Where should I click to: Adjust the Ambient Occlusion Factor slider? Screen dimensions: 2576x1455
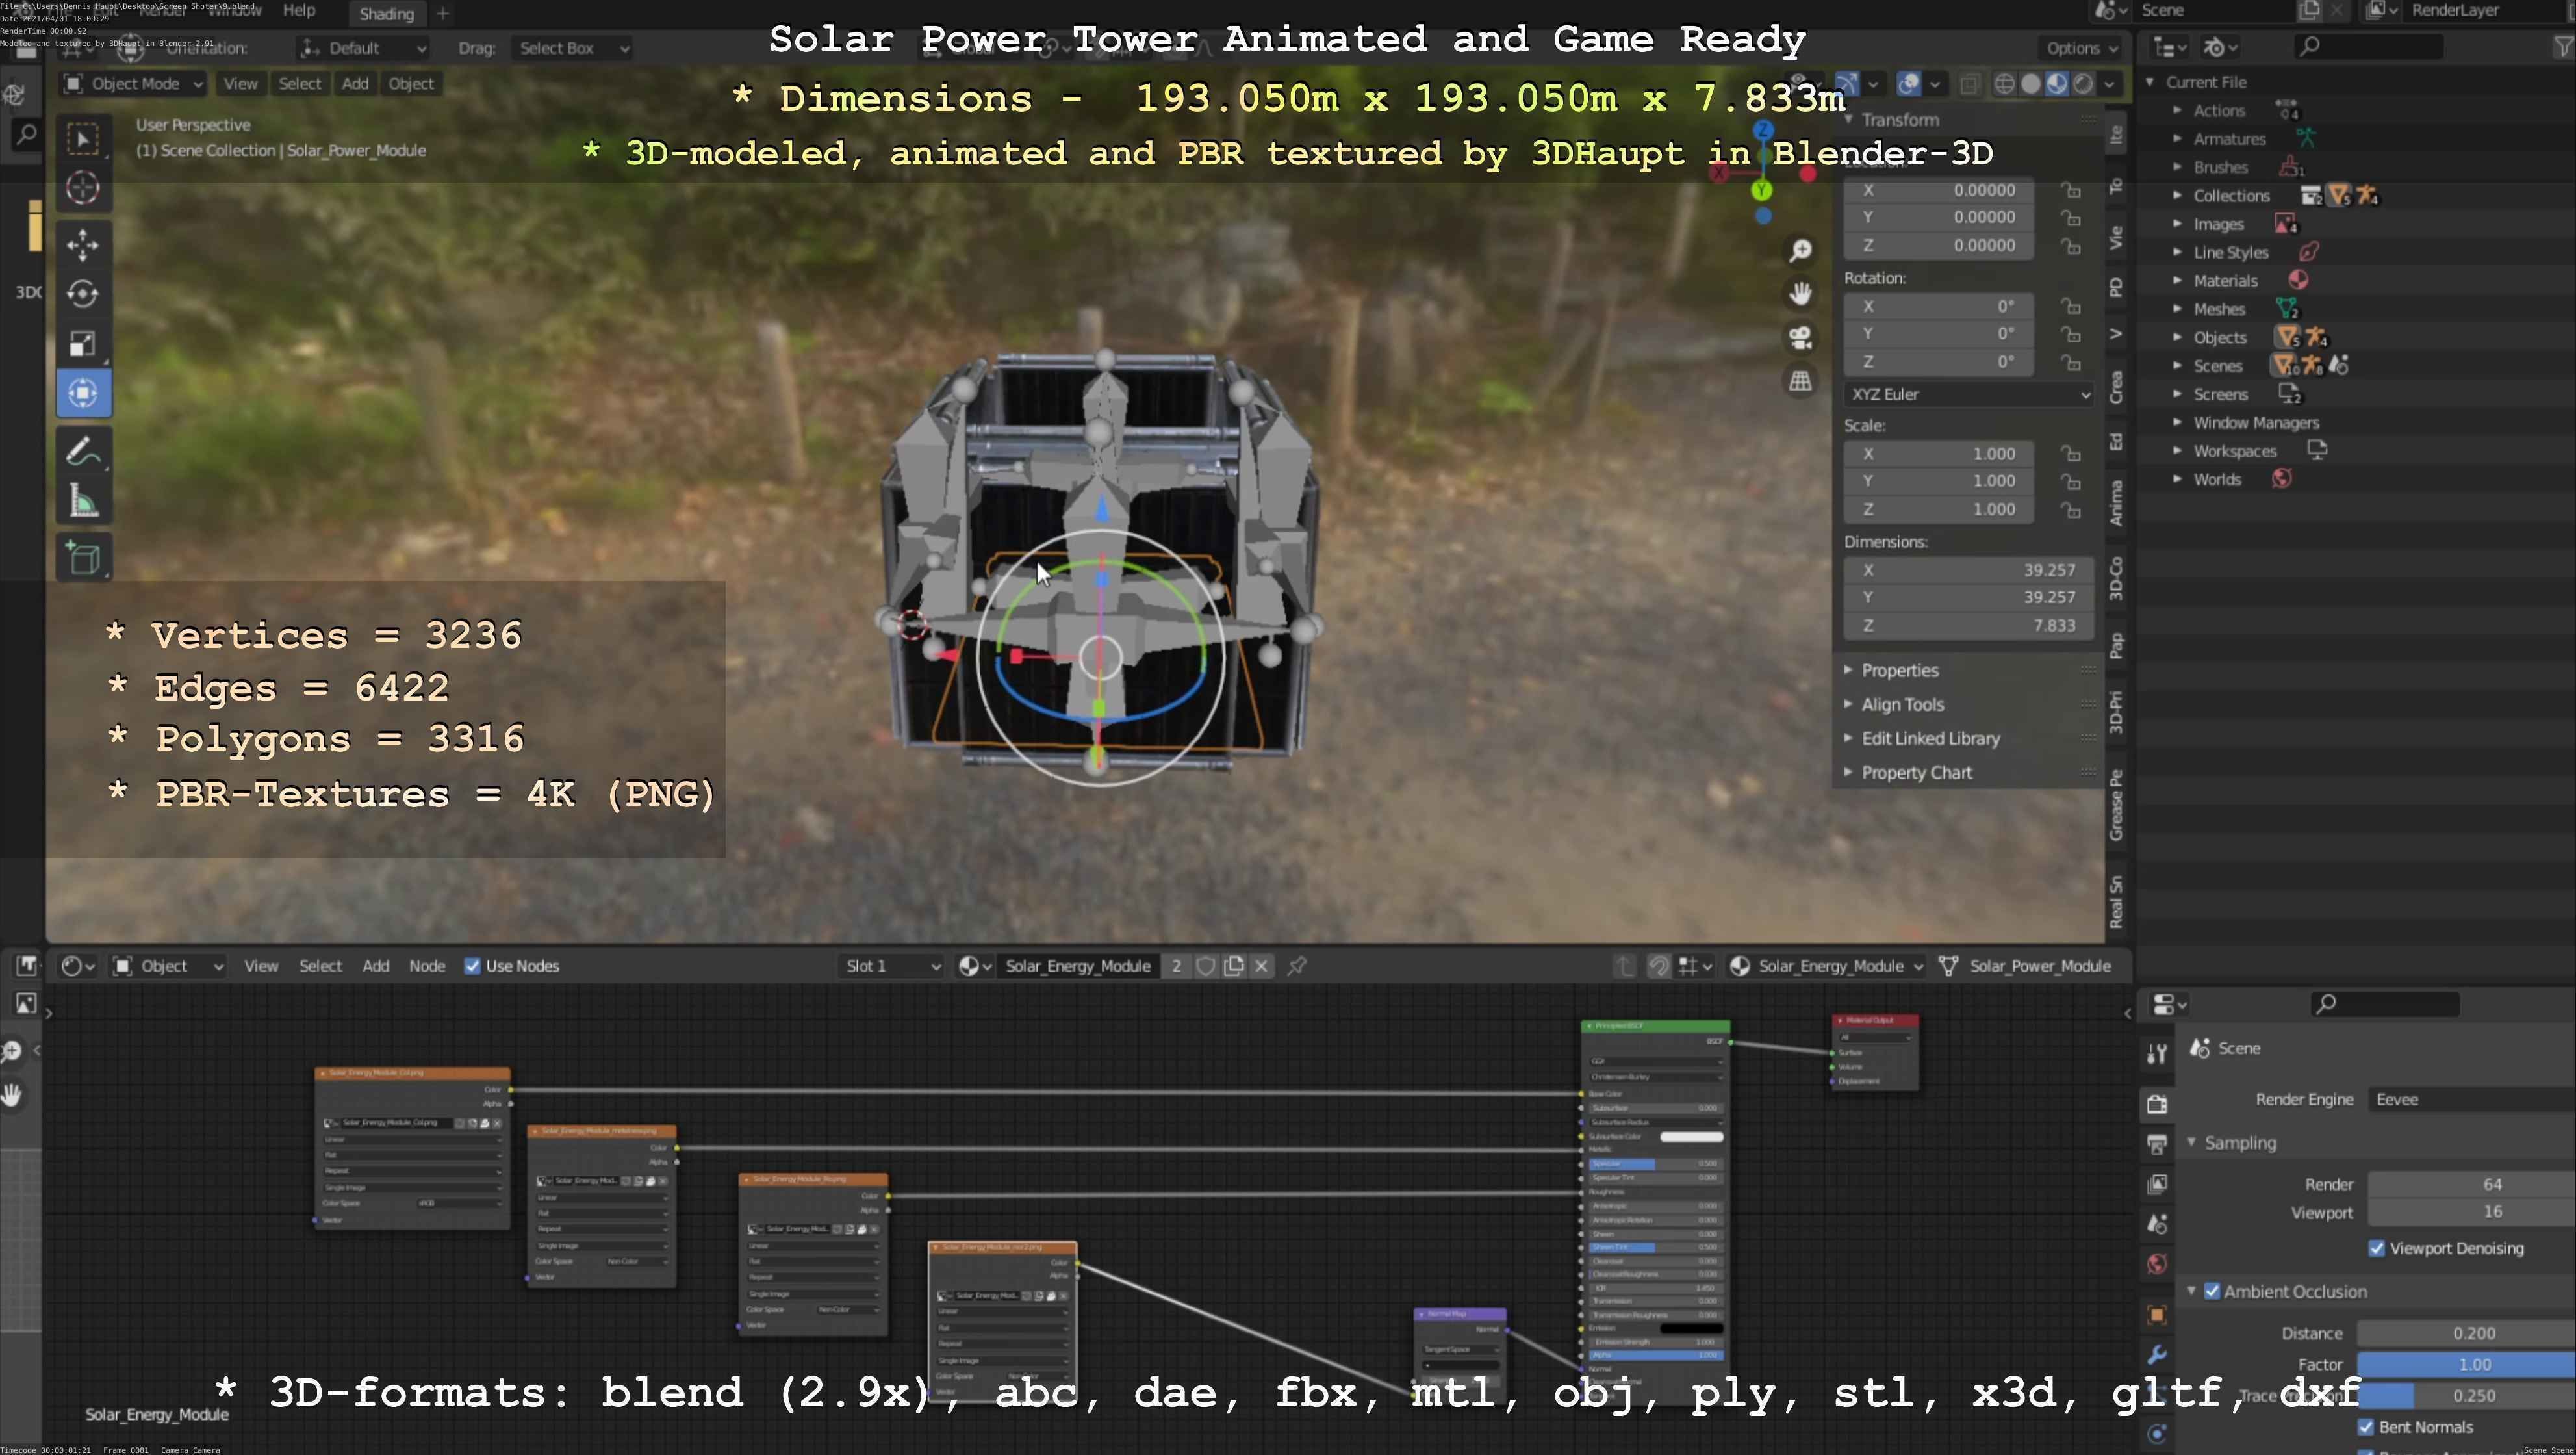coord(2466,1364)
